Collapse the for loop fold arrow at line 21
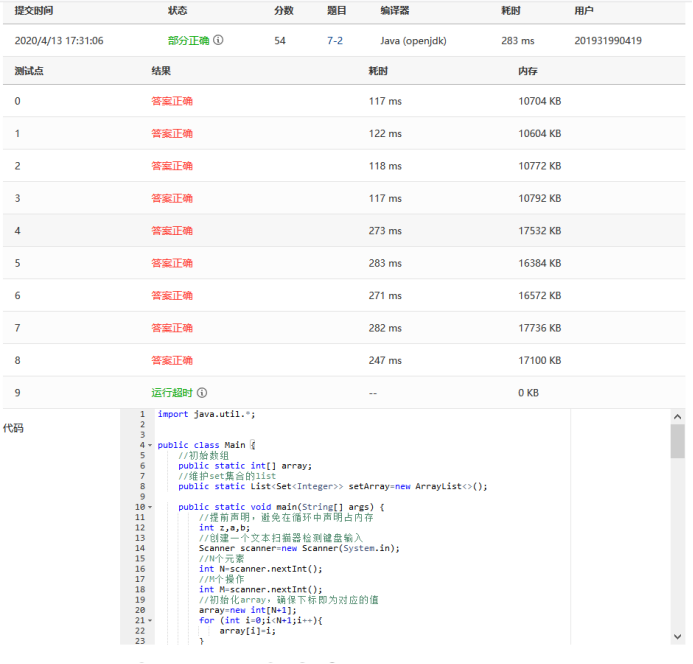693x664 pixels. [150, 621]
